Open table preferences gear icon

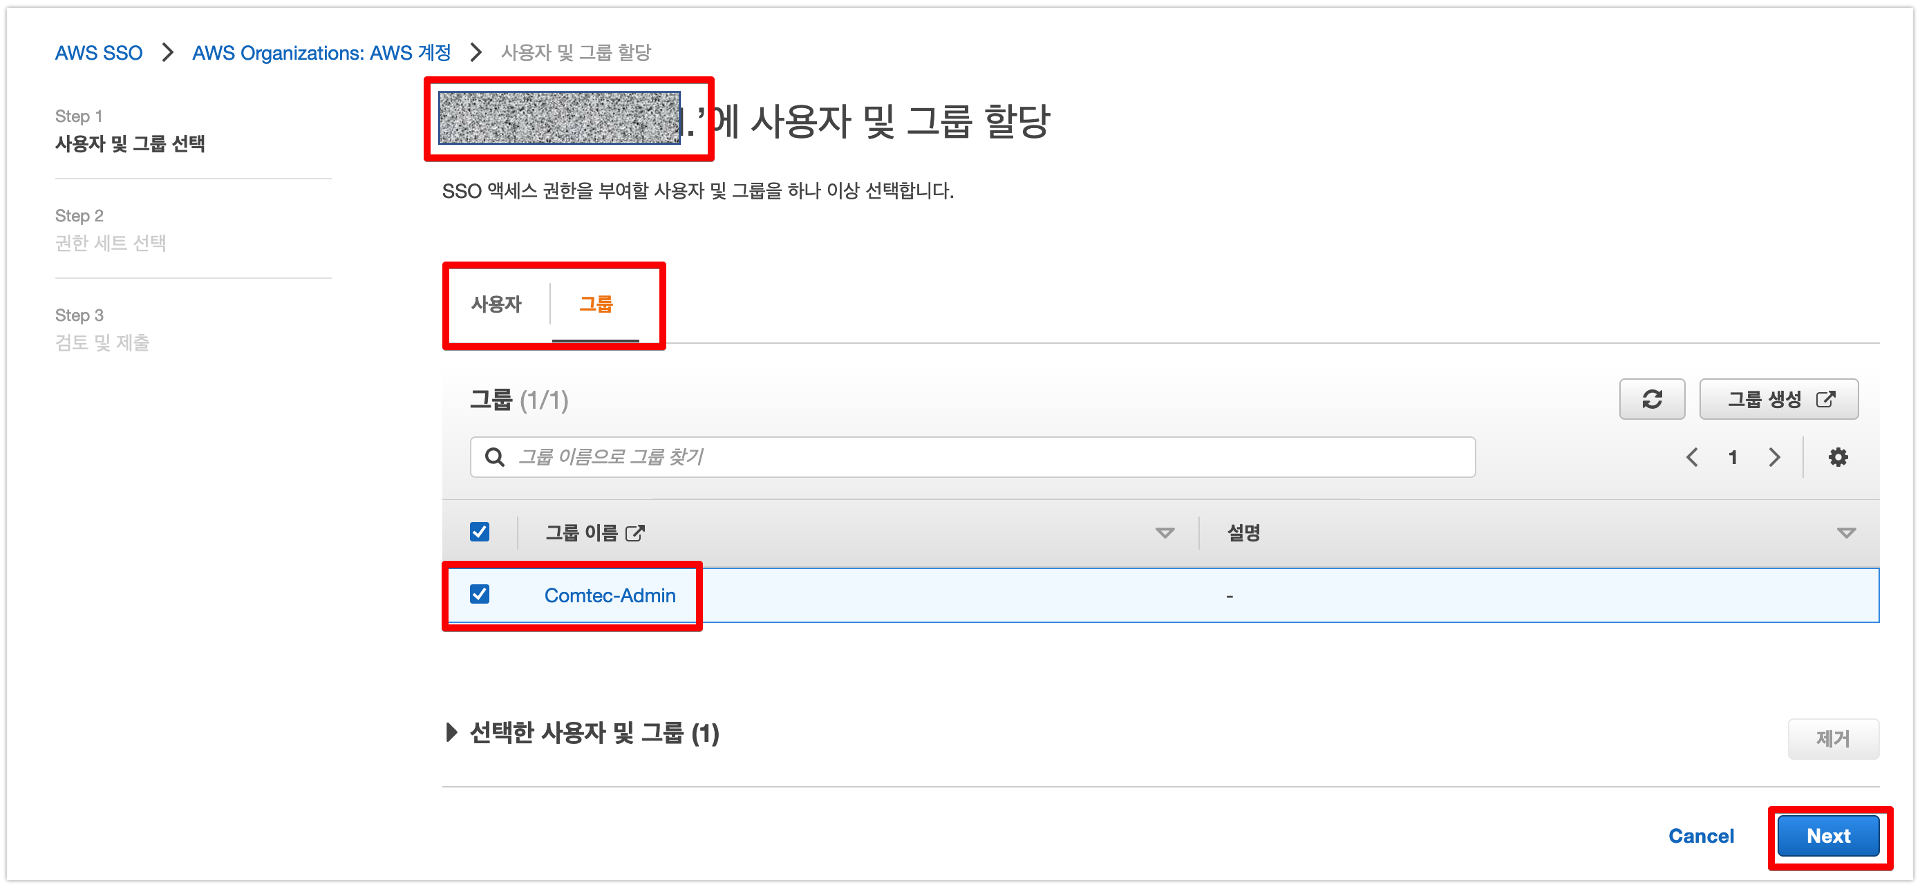pyautogui.click(x=1838, y=457)
